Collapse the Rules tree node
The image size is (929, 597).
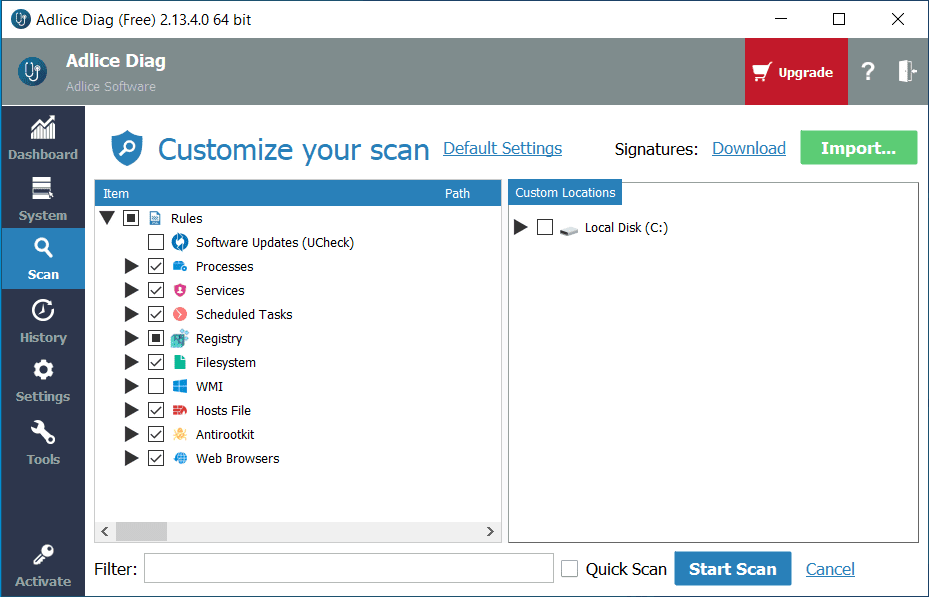click(107, 218)
